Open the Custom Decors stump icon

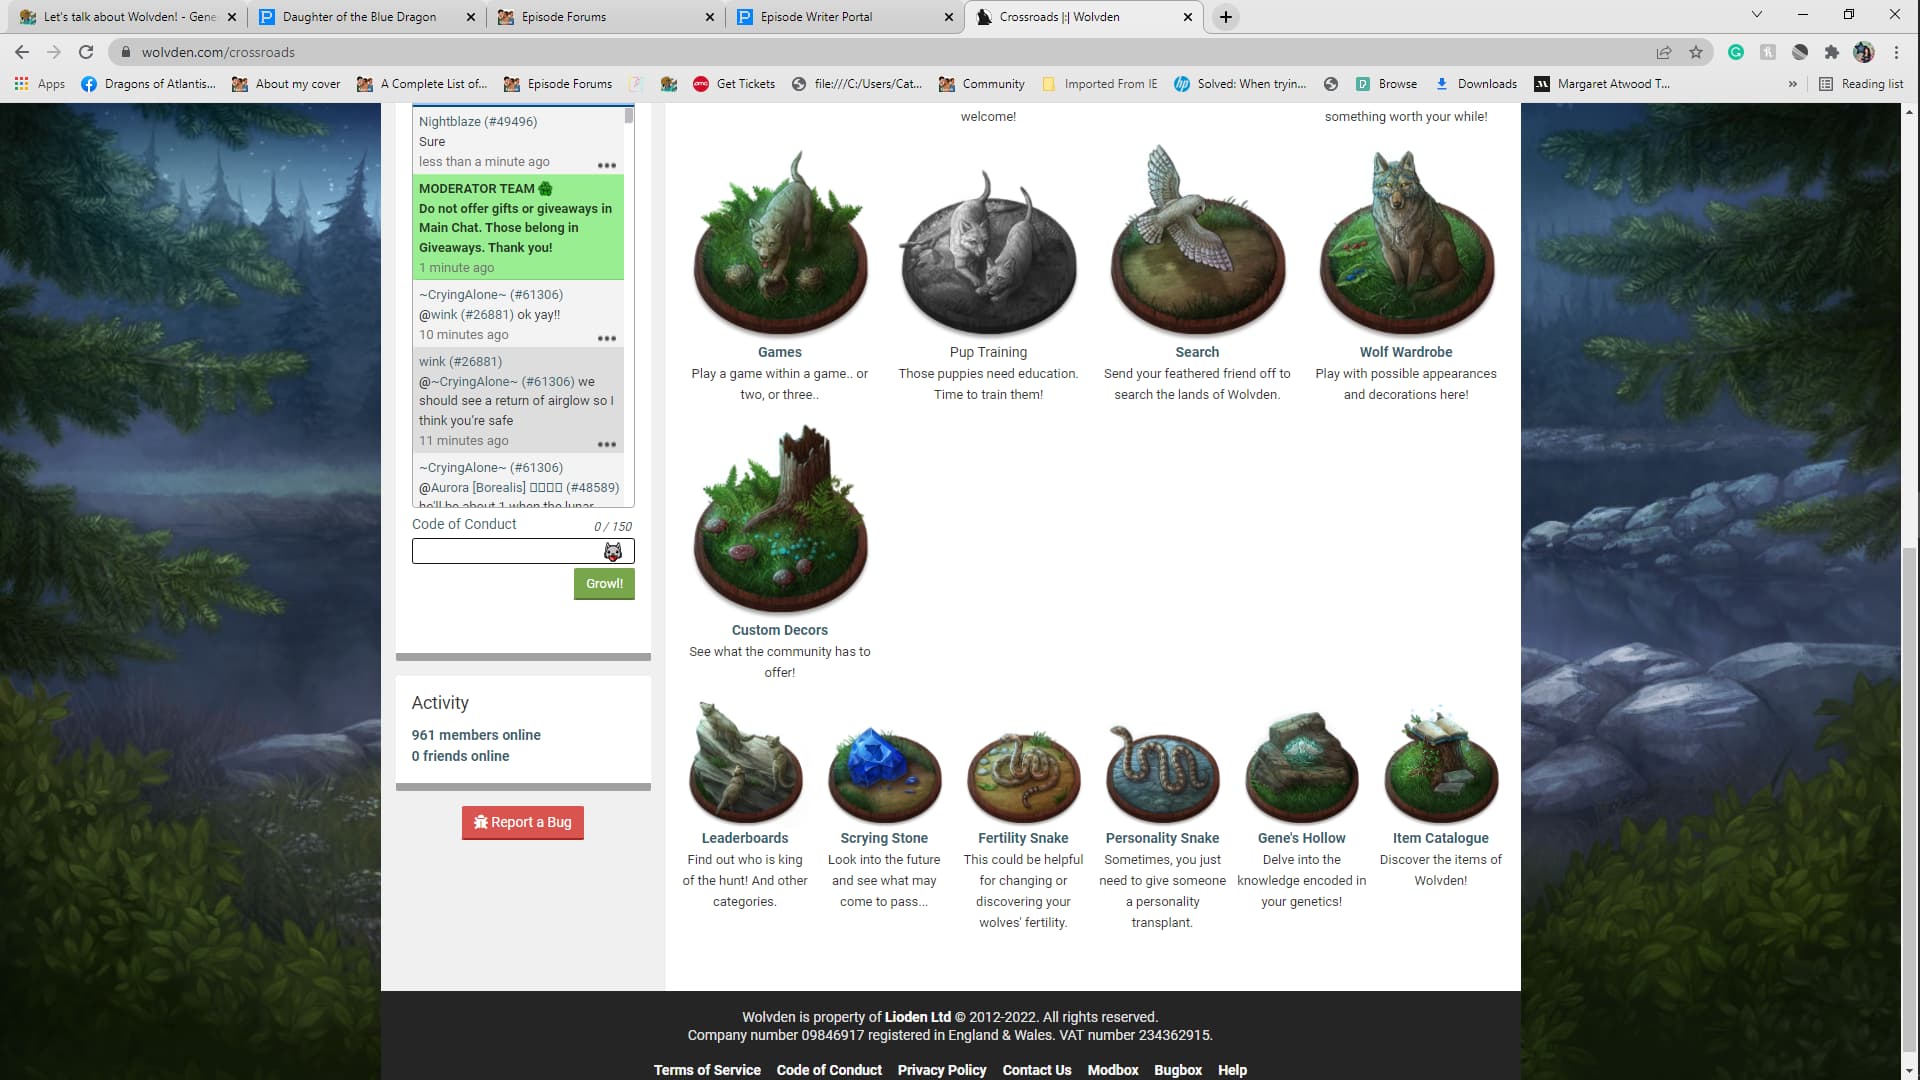coord(780,519)
